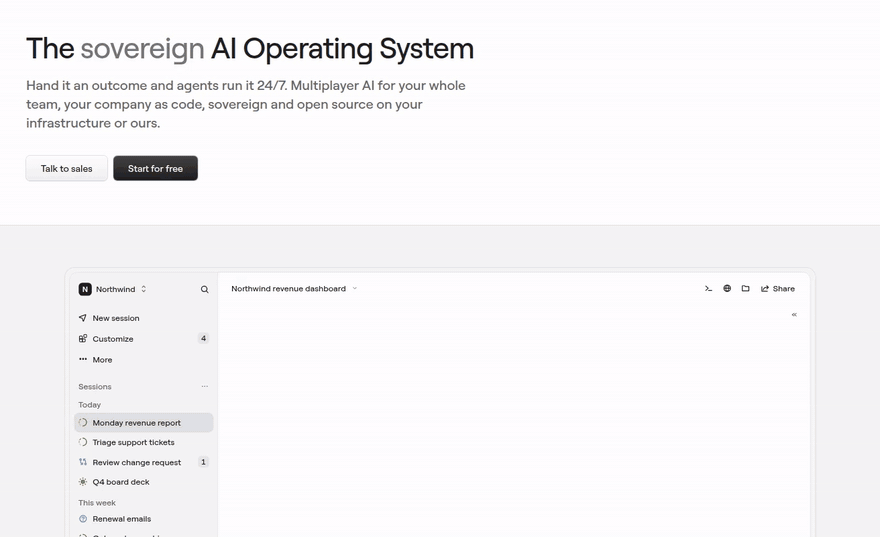The height and width of the screenshot is (537, 880).
Task: Click the Review change request pull-request icon
Action: point(82,462)
